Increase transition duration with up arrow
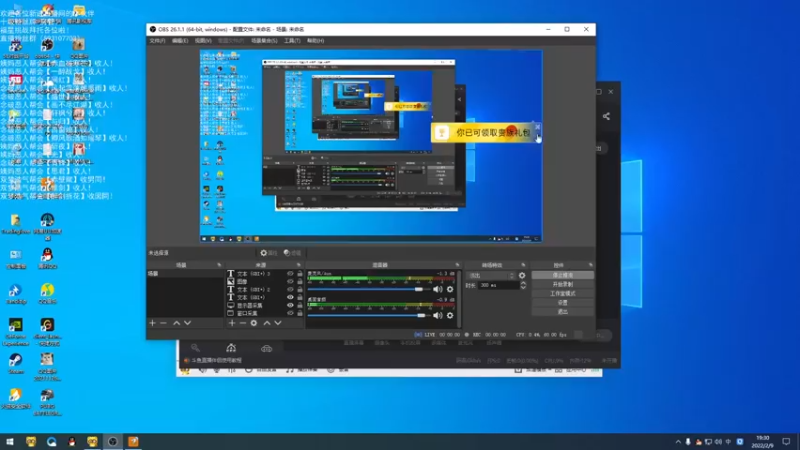 click(523, 284)
